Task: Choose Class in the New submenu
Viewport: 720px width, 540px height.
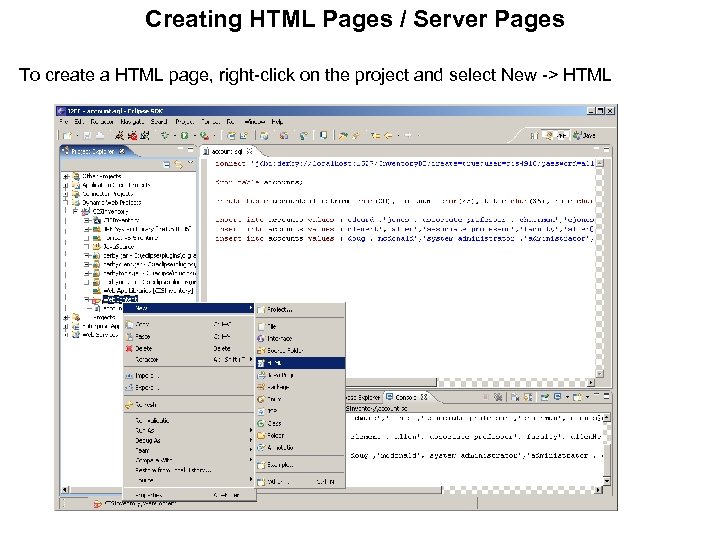Action: [x=300, y=423]
